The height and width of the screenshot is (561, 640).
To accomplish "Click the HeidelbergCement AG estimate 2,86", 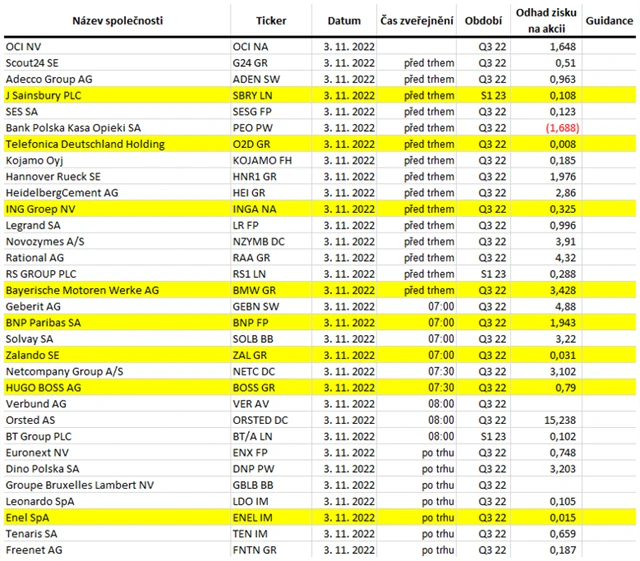I will (566, 192).
